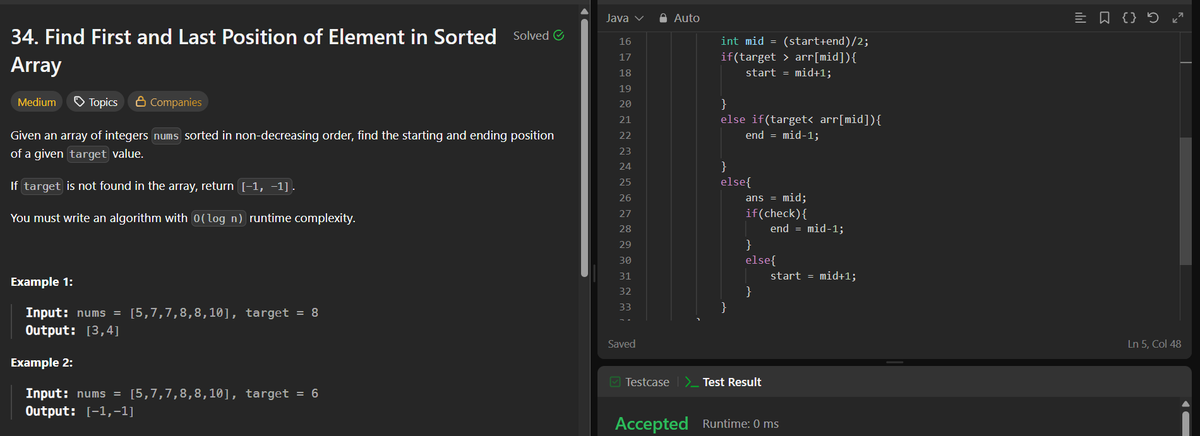Click the 'Saved' status text

[x=621, y=343]
